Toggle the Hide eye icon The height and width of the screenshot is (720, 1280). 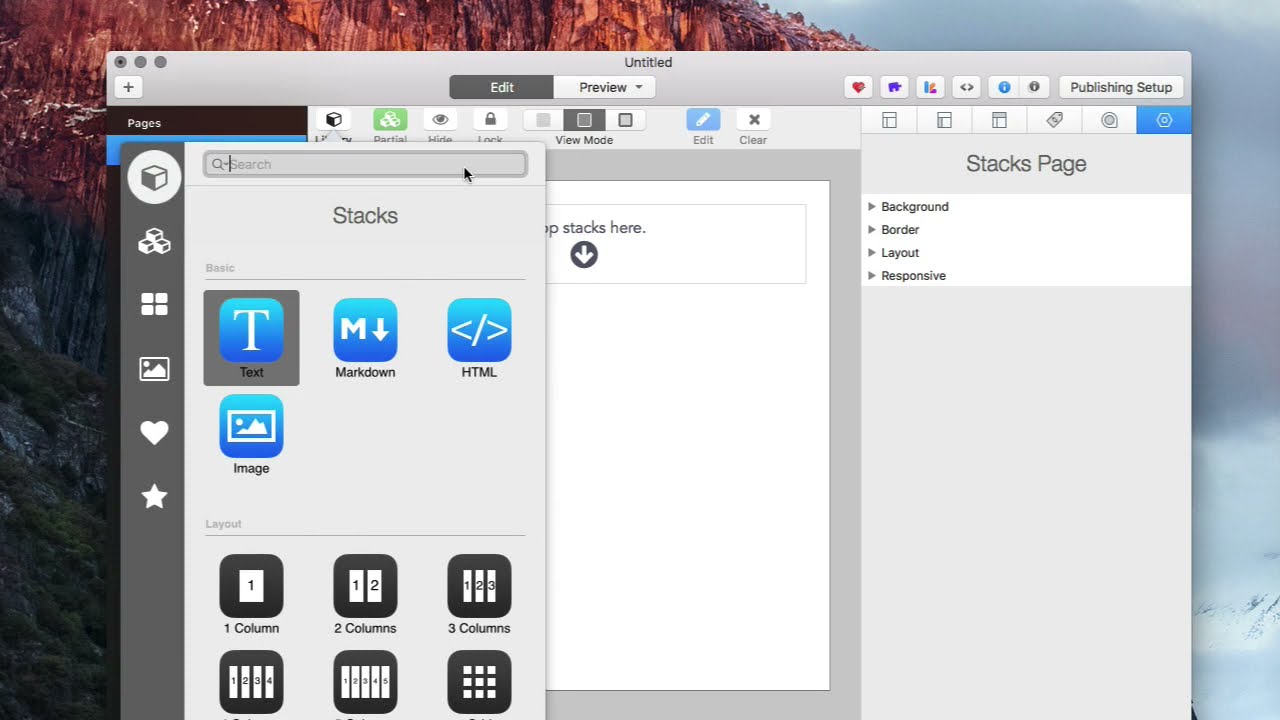(440, 120)
